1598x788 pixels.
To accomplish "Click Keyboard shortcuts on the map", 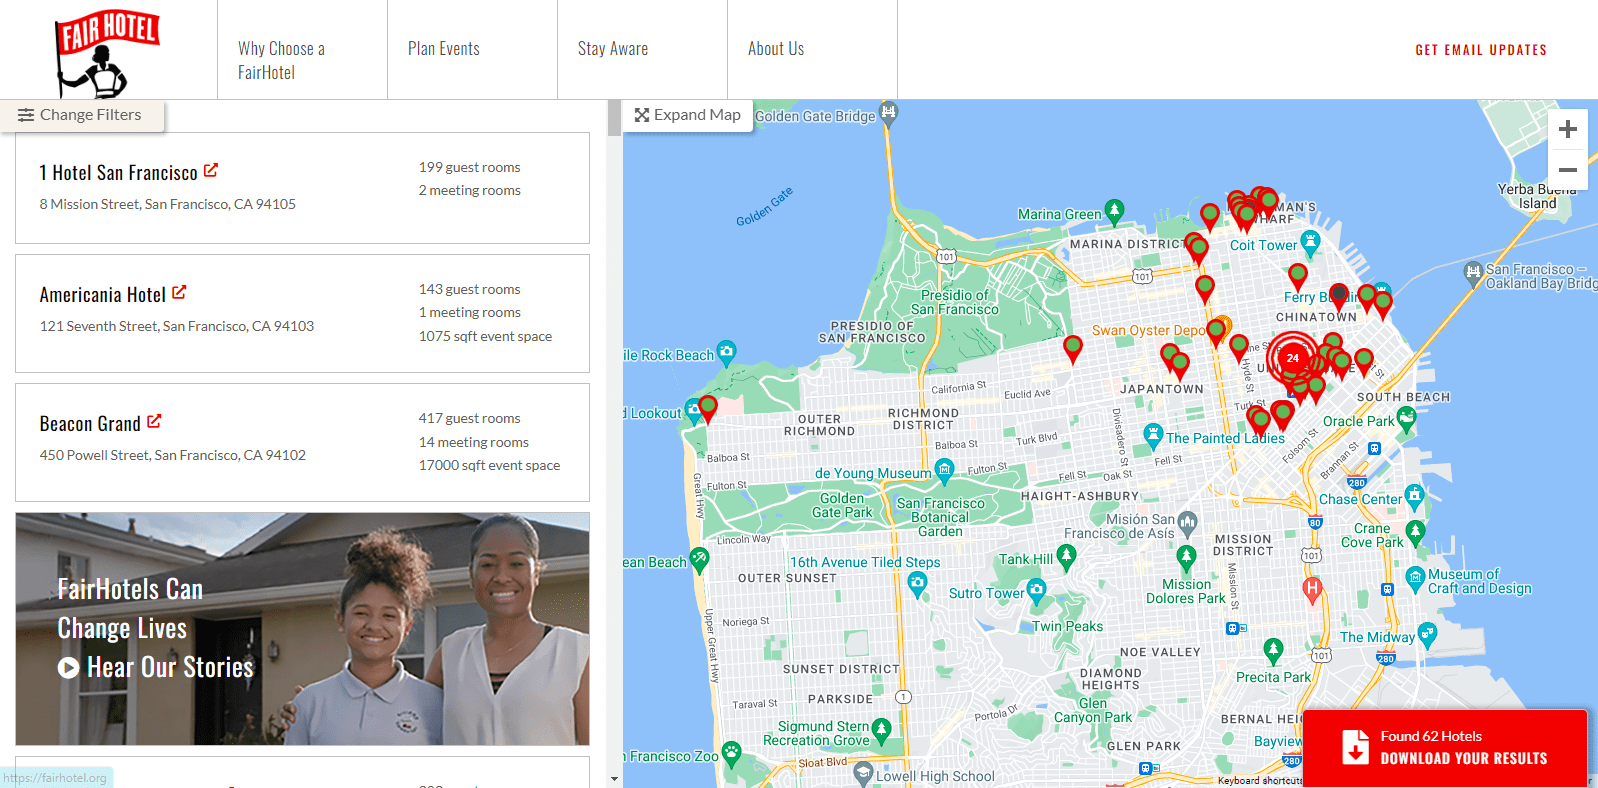I will coord(1259,781).
